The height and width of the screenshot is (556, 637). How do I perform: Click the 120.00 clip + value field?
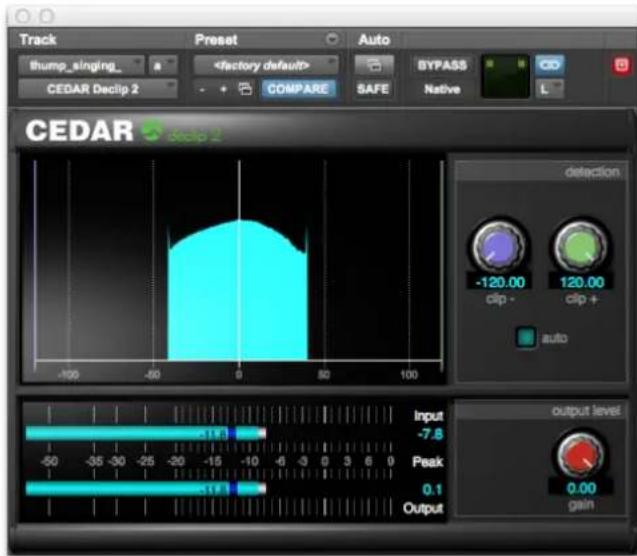point(581,282)
